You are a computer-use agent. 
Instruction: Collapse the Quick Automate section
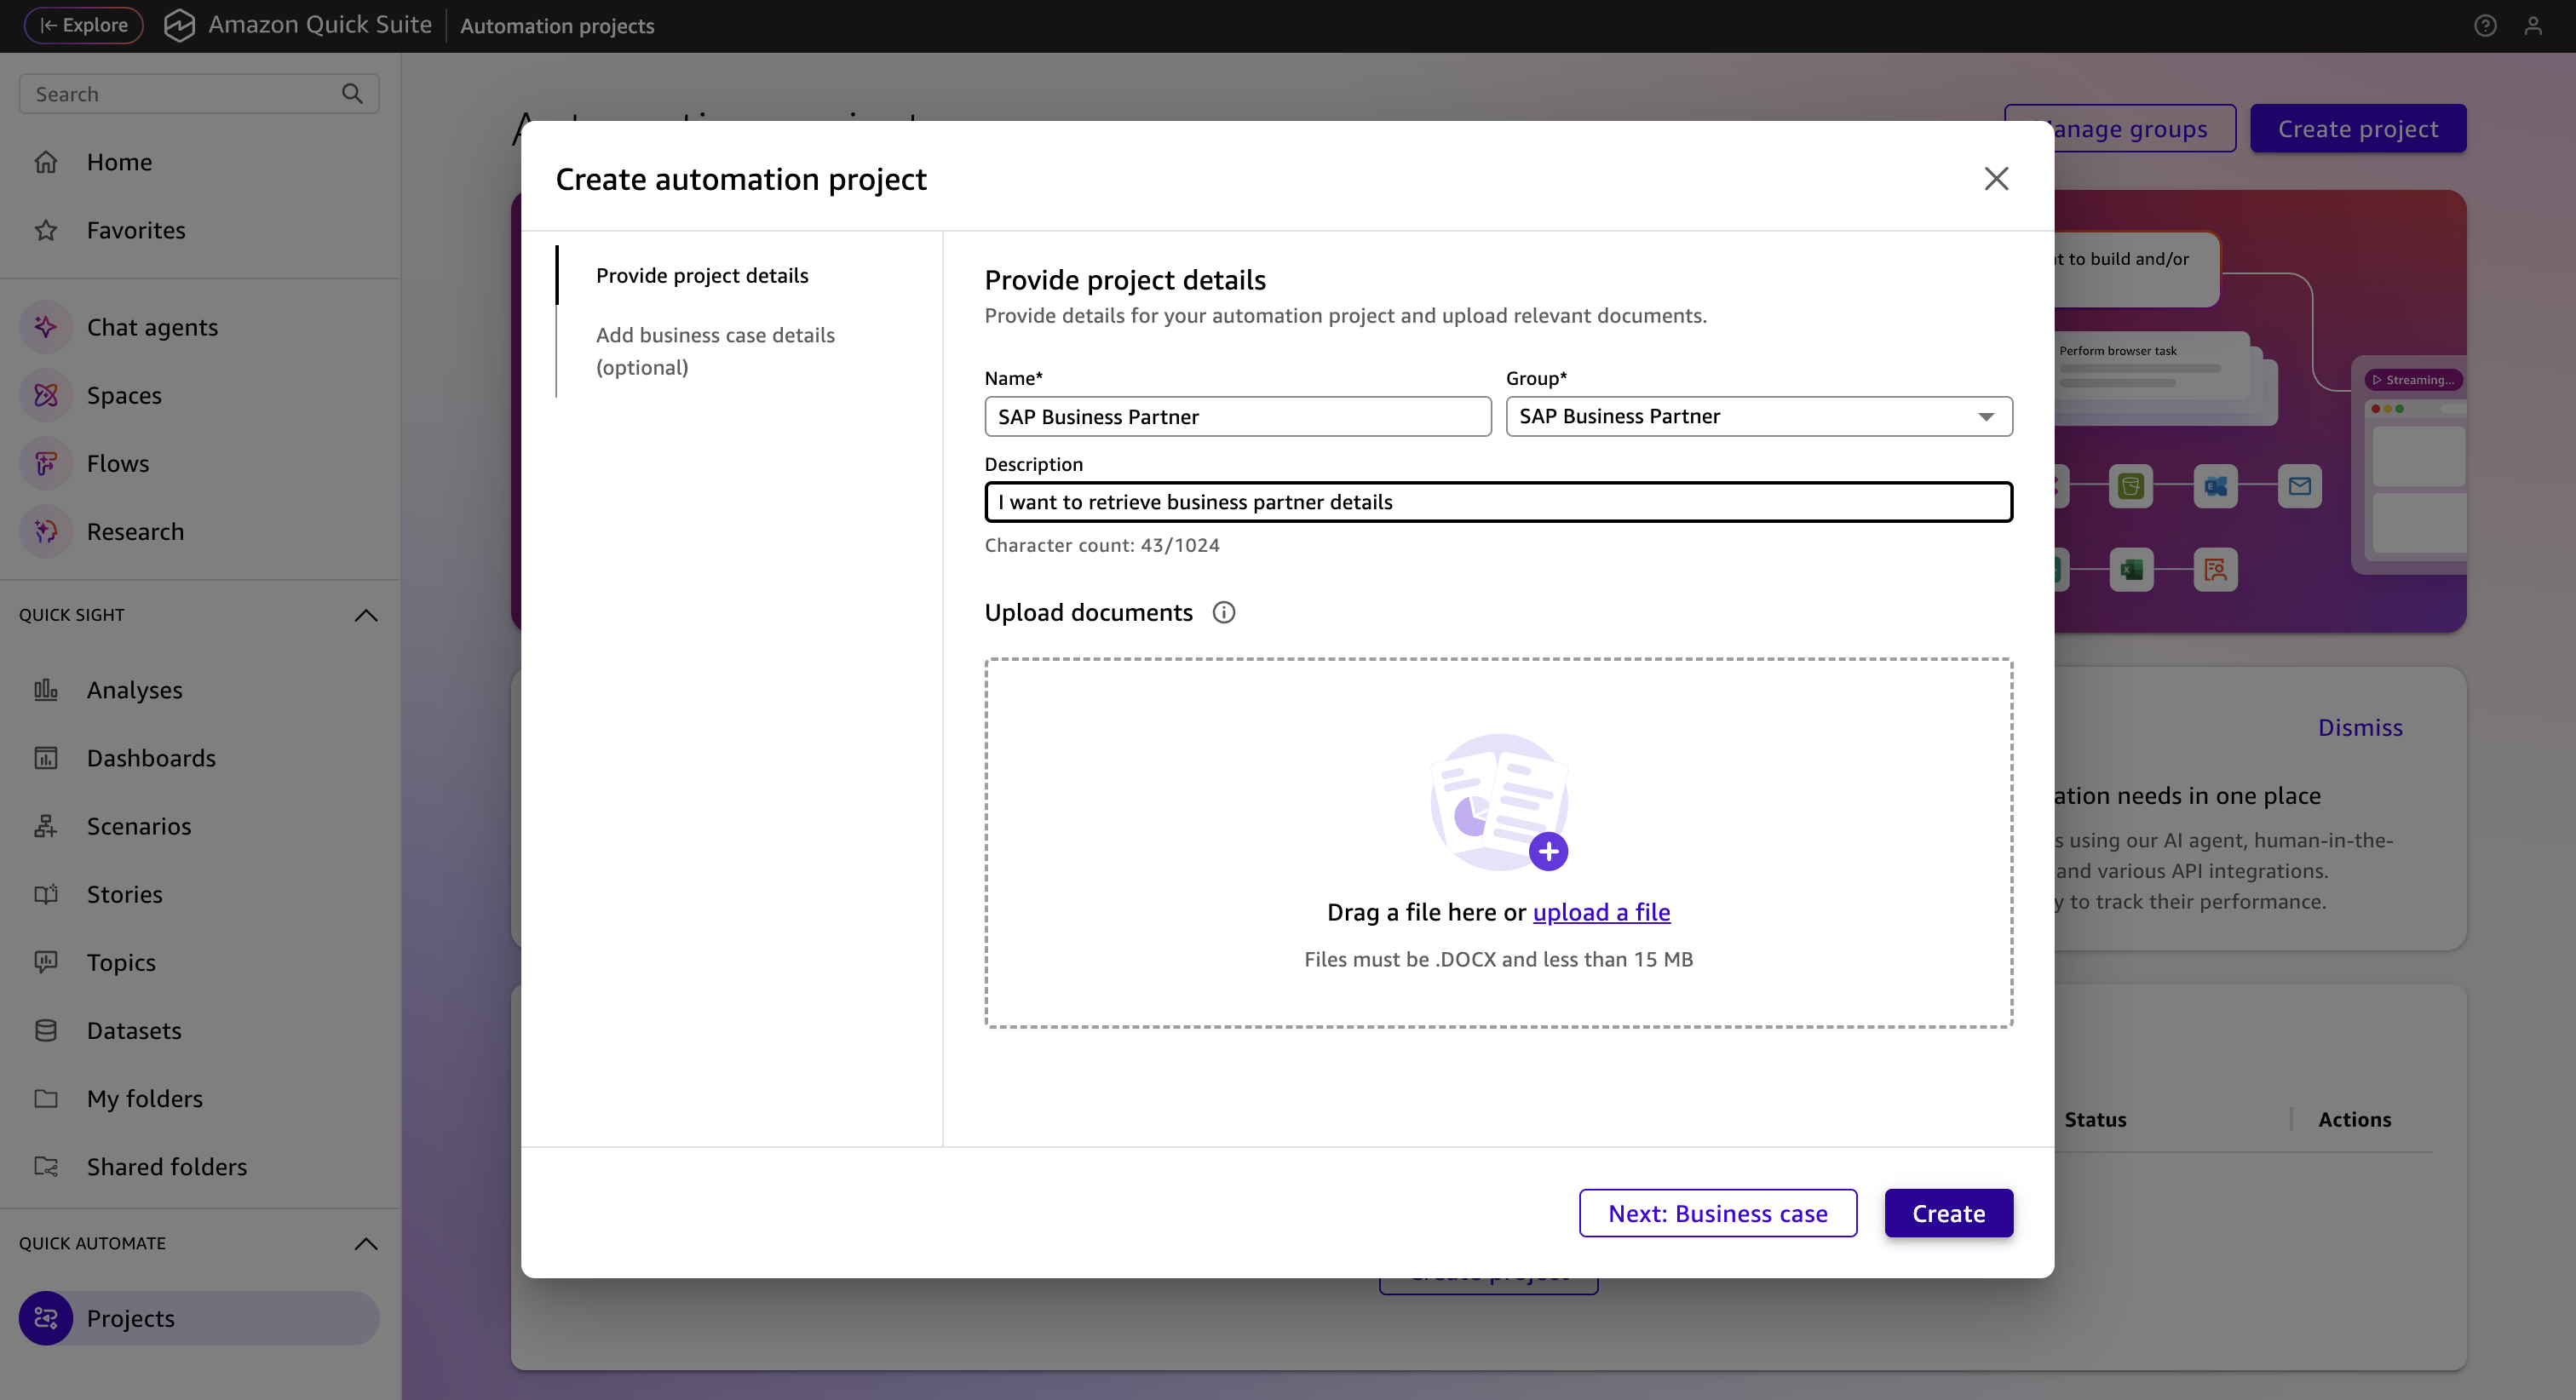point(366,1243)
